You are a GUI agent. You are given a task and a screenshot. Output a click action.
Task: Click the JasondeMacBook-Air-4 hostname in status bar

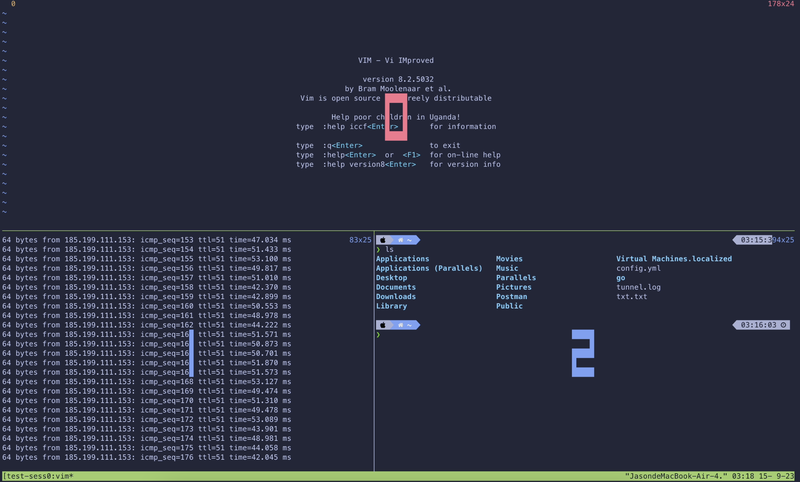(x=682, y=476)
